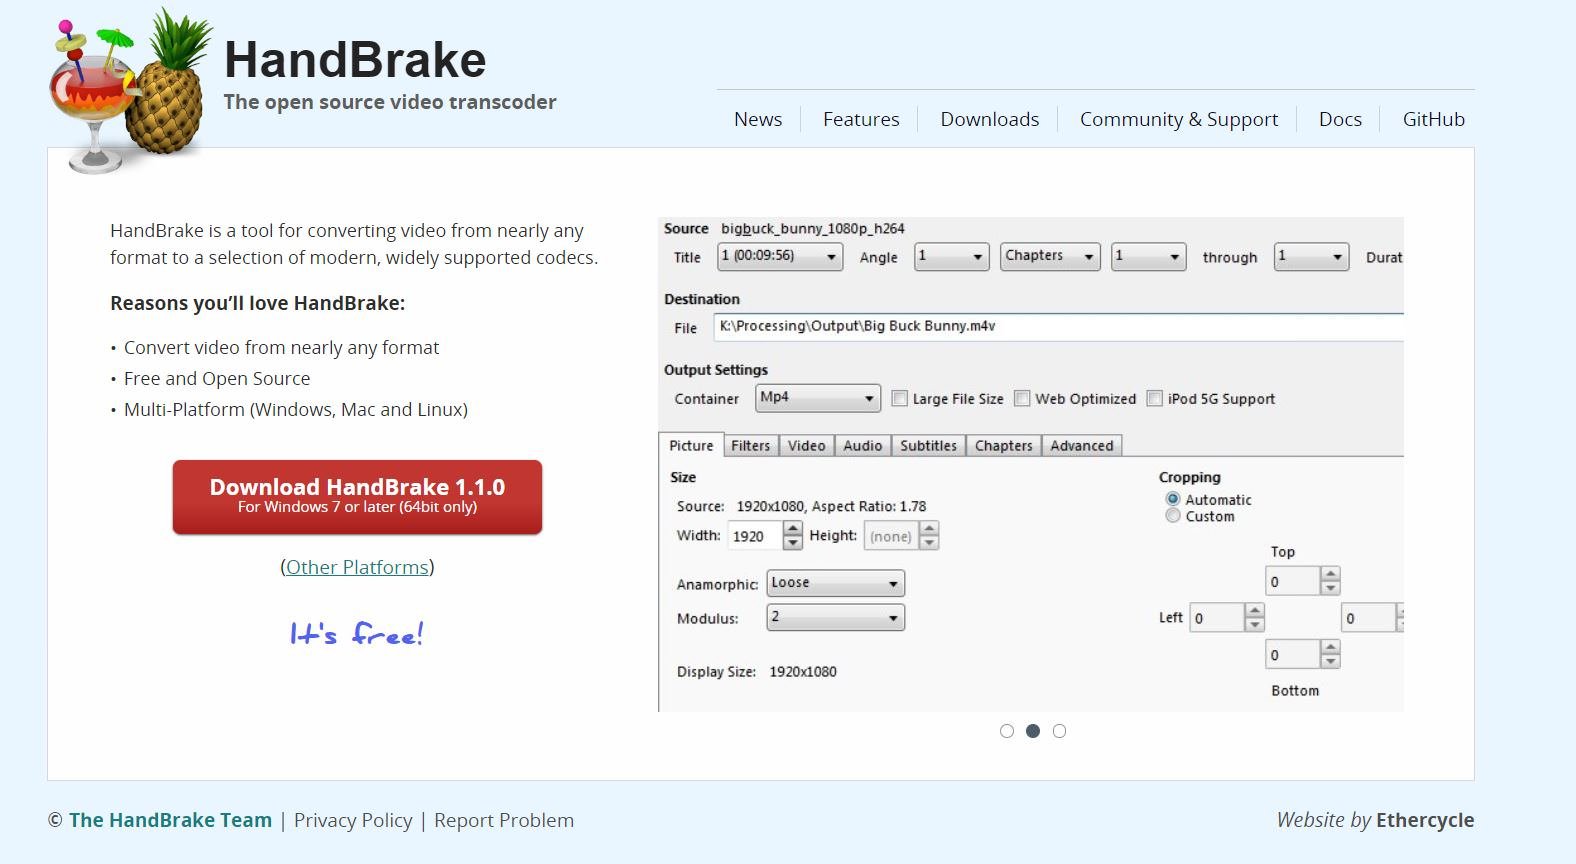Open the start chapter dropdown before 'through'
This screenshot has height=864, width=1576.
(x=1149, y=257)
